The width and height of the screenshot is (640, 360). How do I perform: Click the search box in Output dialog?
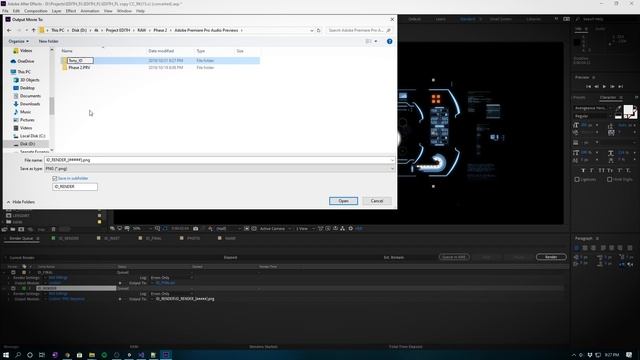pos(359,30)
